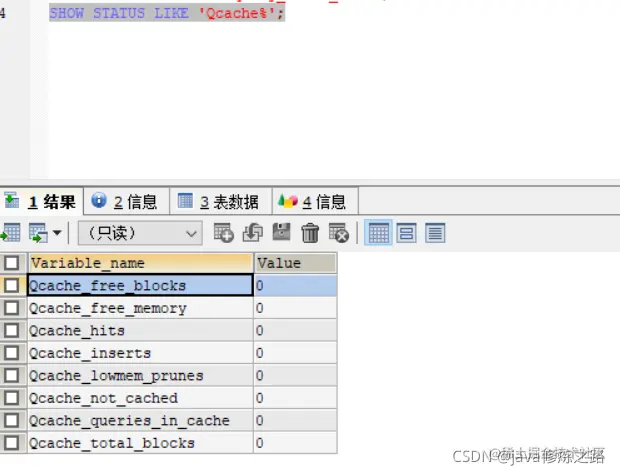Open the 2 信息 tab

pos(127,202)
